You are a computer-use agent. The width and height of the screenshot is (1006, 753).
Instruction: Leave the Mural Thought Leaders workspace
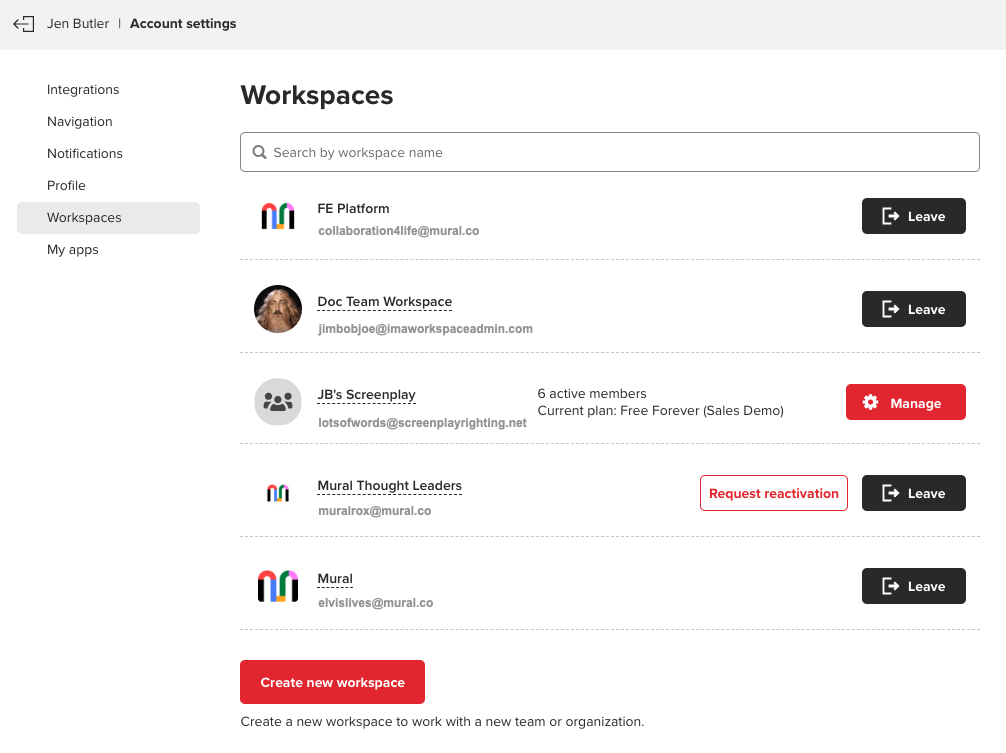pyautogui.click(x=913, y=493)
